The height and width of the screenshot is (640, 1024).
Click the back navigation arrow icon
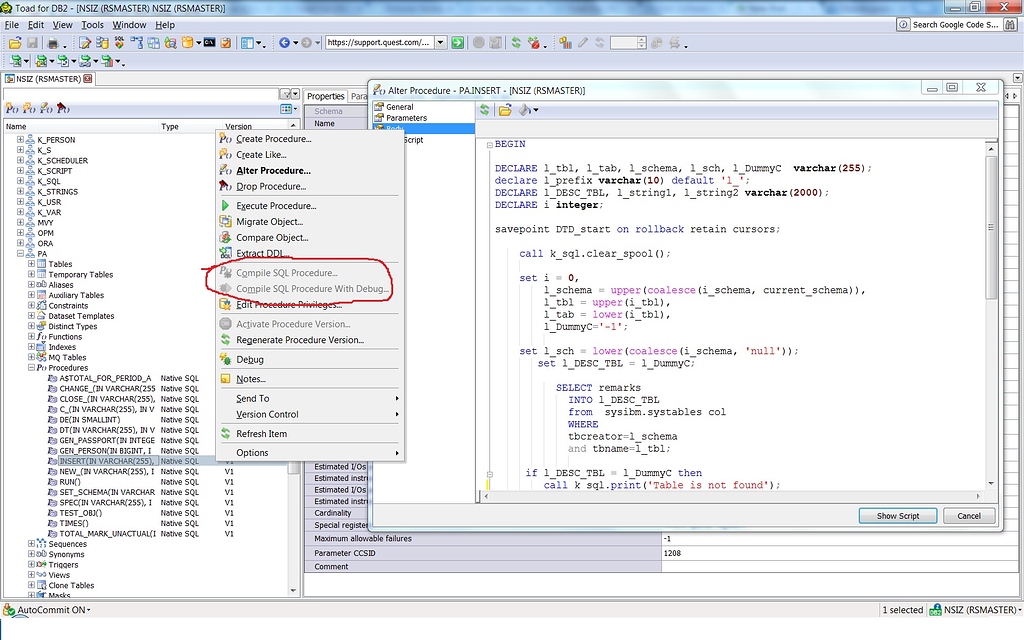coord(284,43)
